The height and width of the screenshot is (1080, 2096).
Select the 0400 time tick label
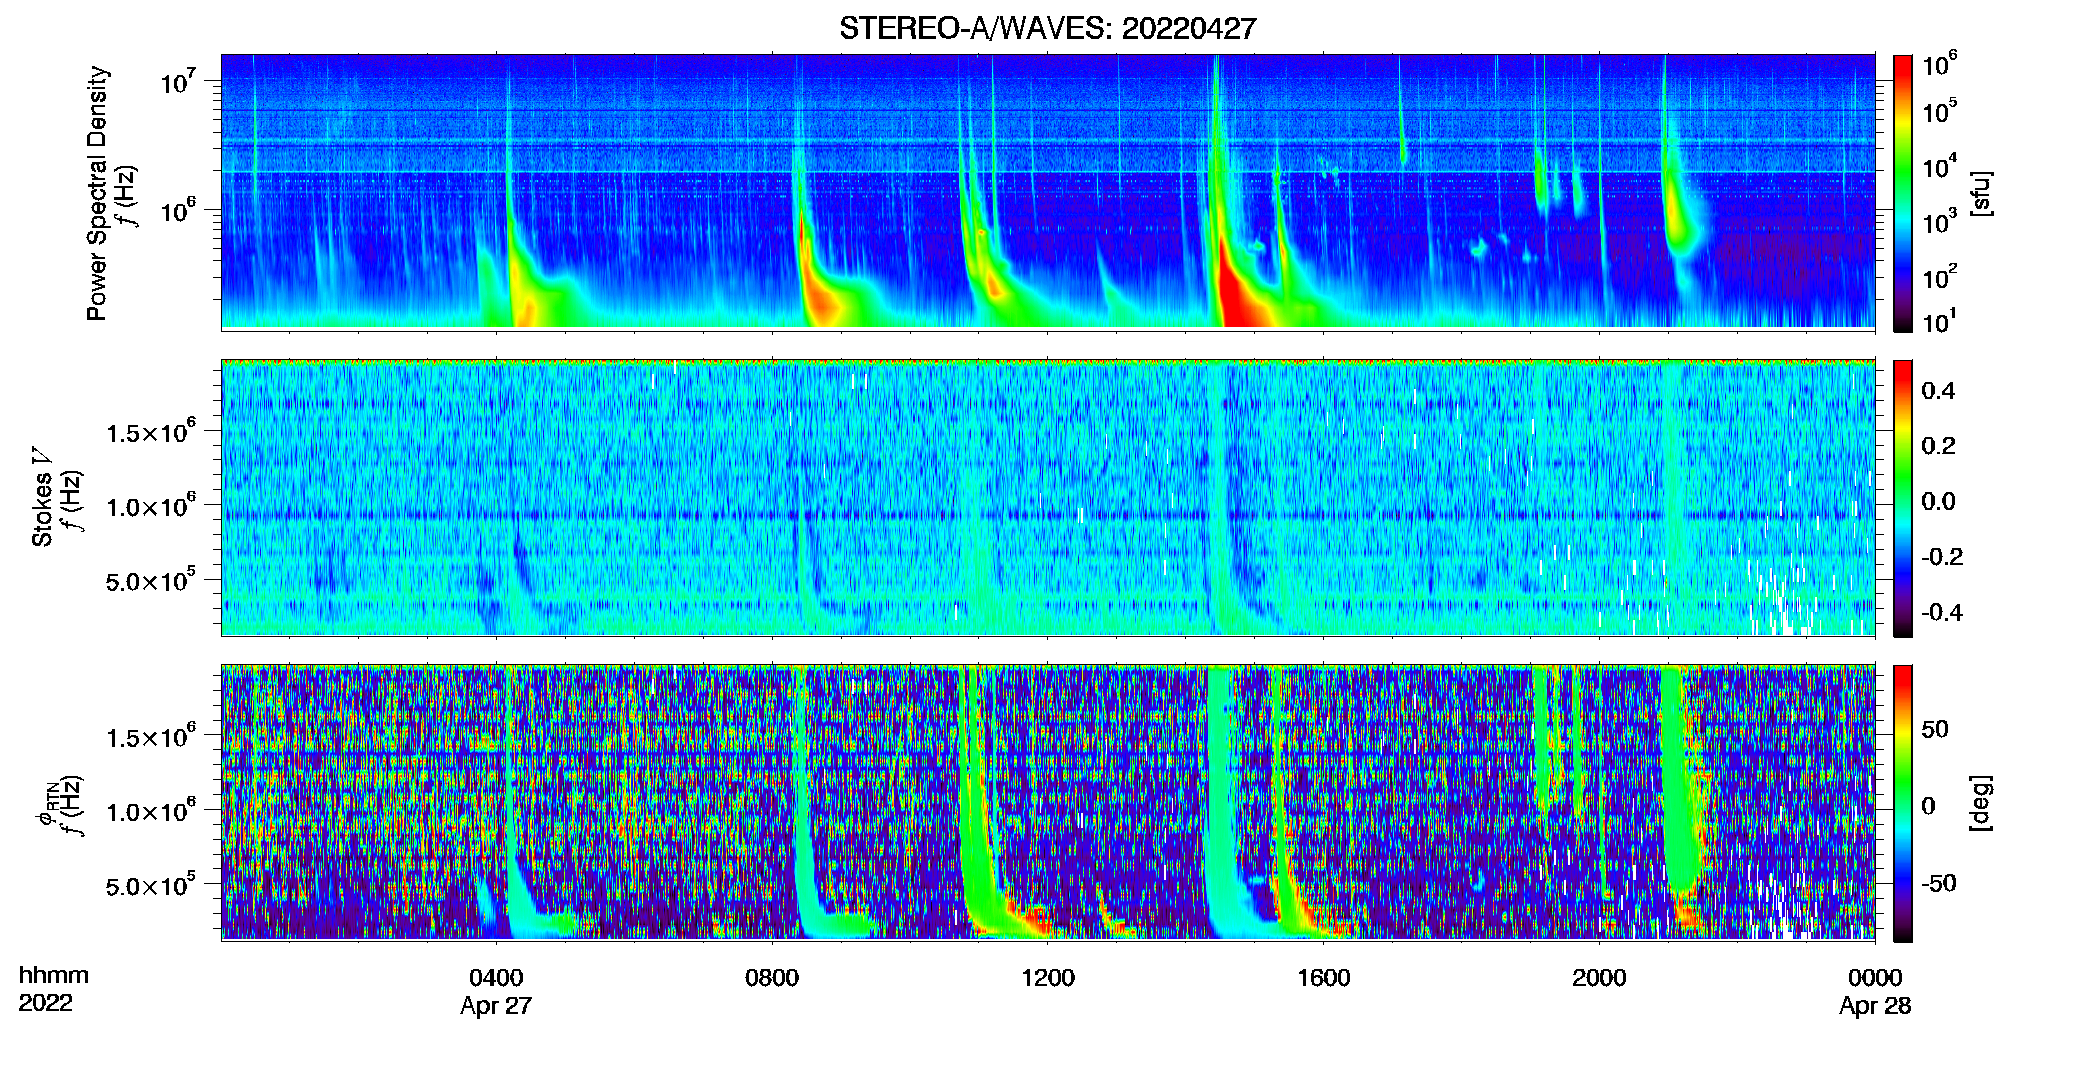[x=496, y=977]
